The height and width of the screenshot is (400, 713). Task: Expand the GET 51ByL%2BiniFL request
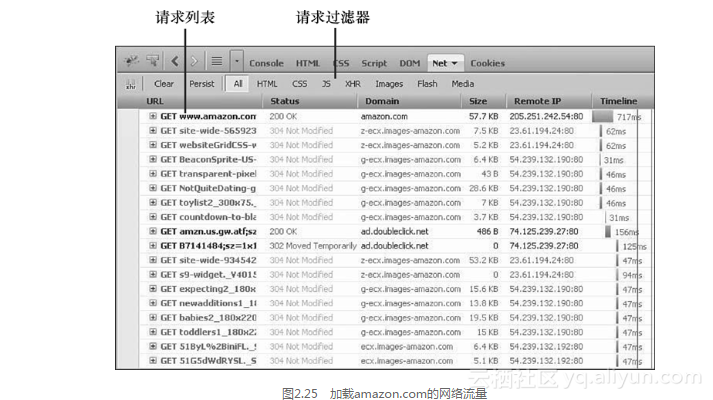[153, 346]
